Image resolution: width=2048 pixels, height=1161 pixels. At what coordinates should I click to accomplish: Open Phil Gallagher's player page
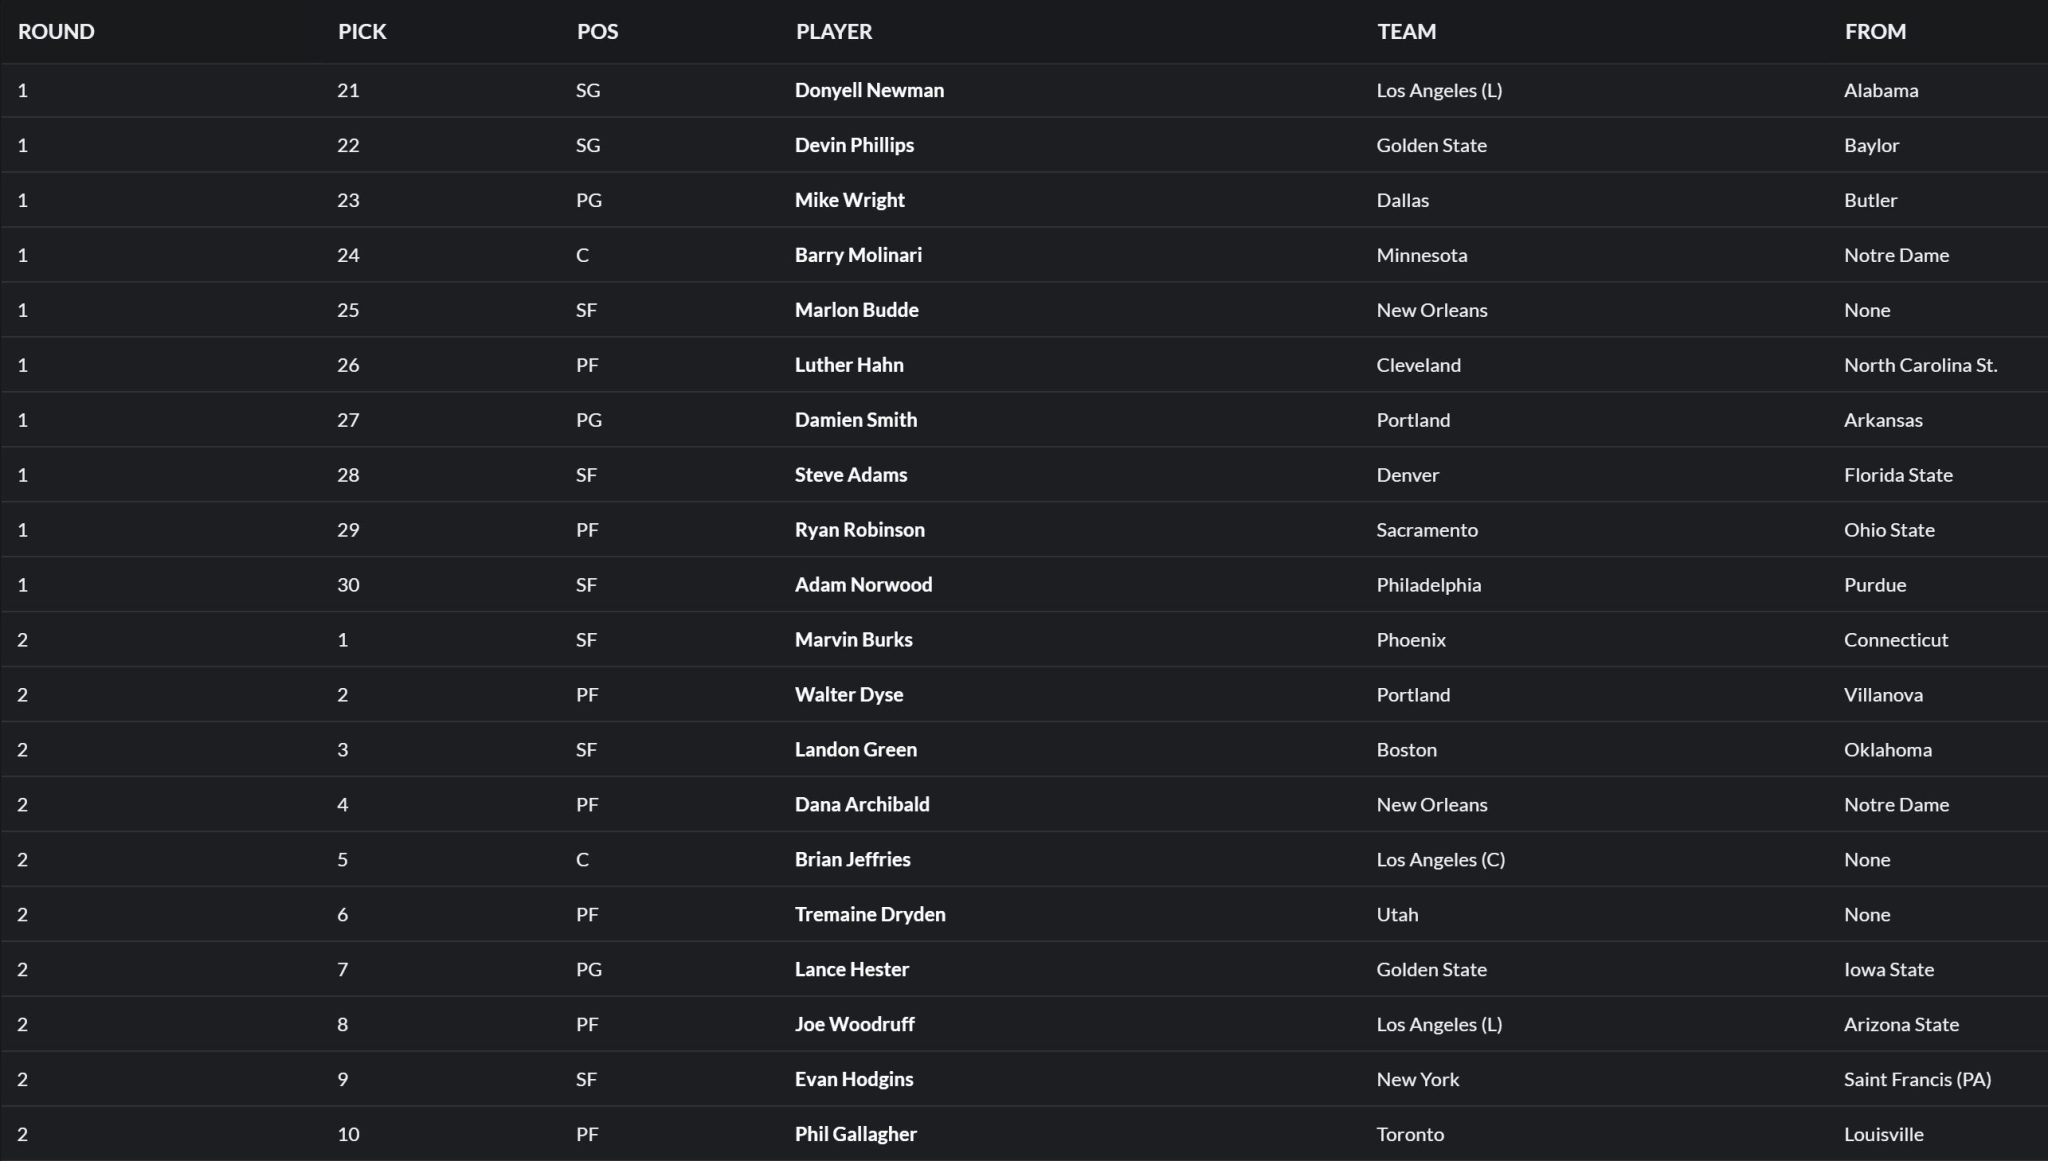click(x=855, y=1134)
